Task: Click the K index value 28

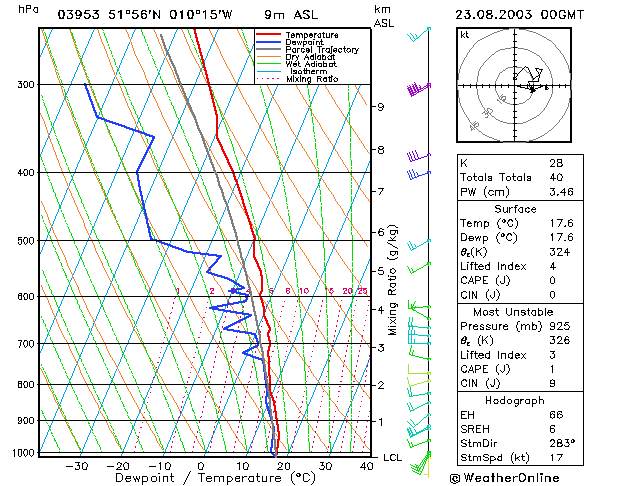Action: (556, 163)
